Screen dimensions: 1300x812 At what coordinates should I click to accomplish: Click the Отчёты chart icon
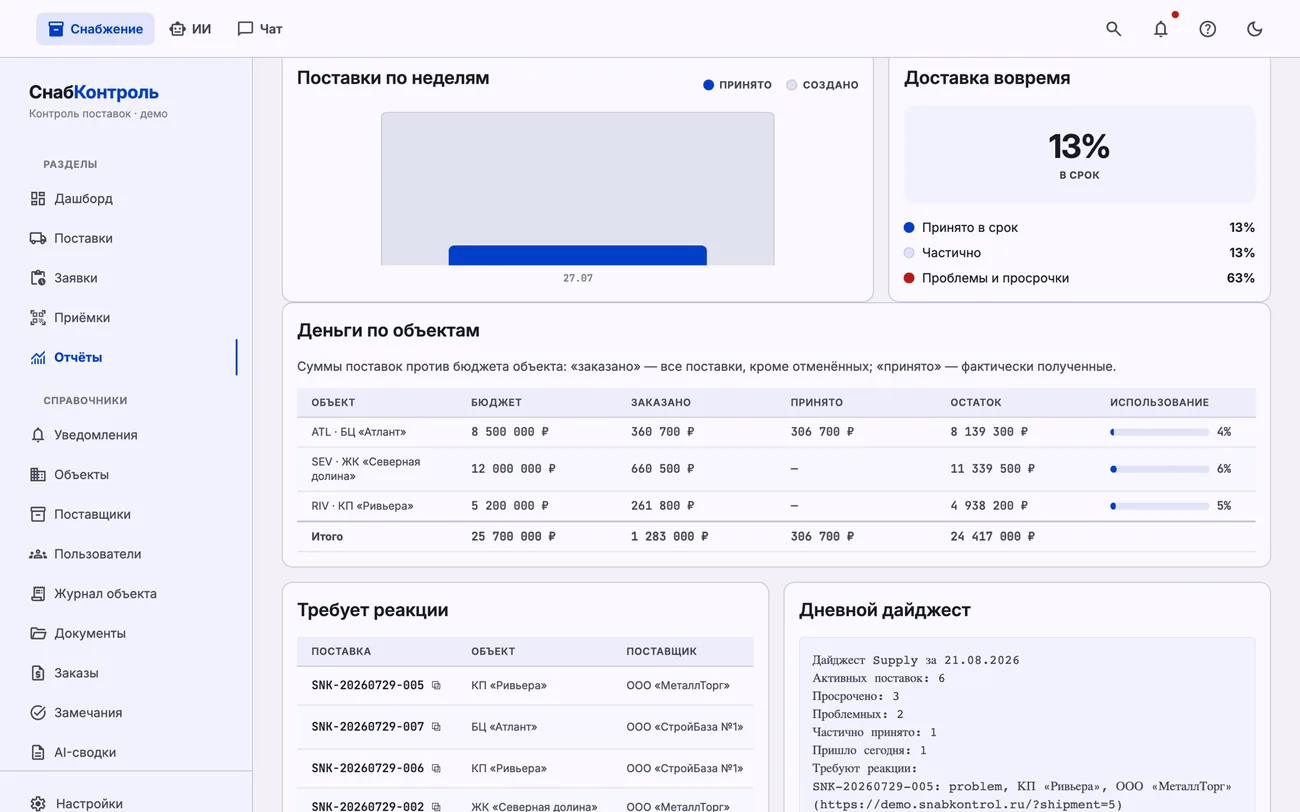[x=38, y=357]
